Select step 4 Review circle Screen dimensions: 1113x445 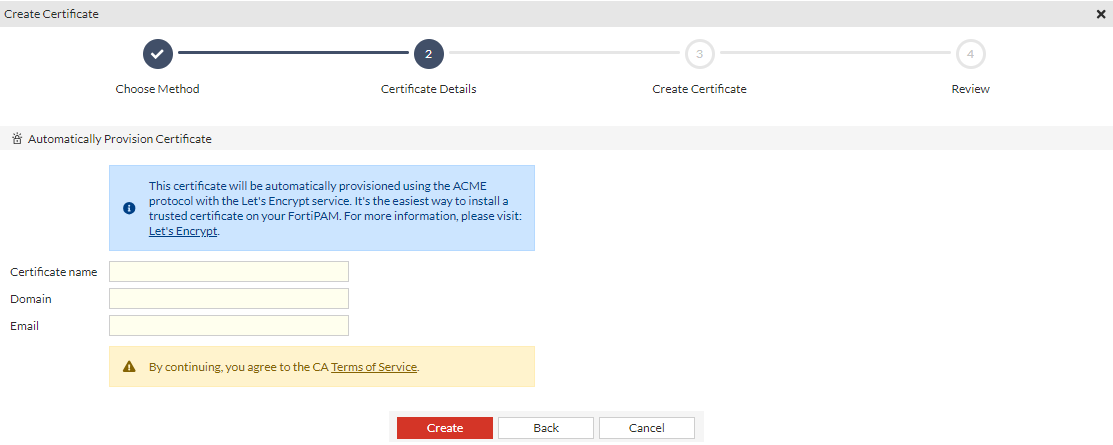970,54
